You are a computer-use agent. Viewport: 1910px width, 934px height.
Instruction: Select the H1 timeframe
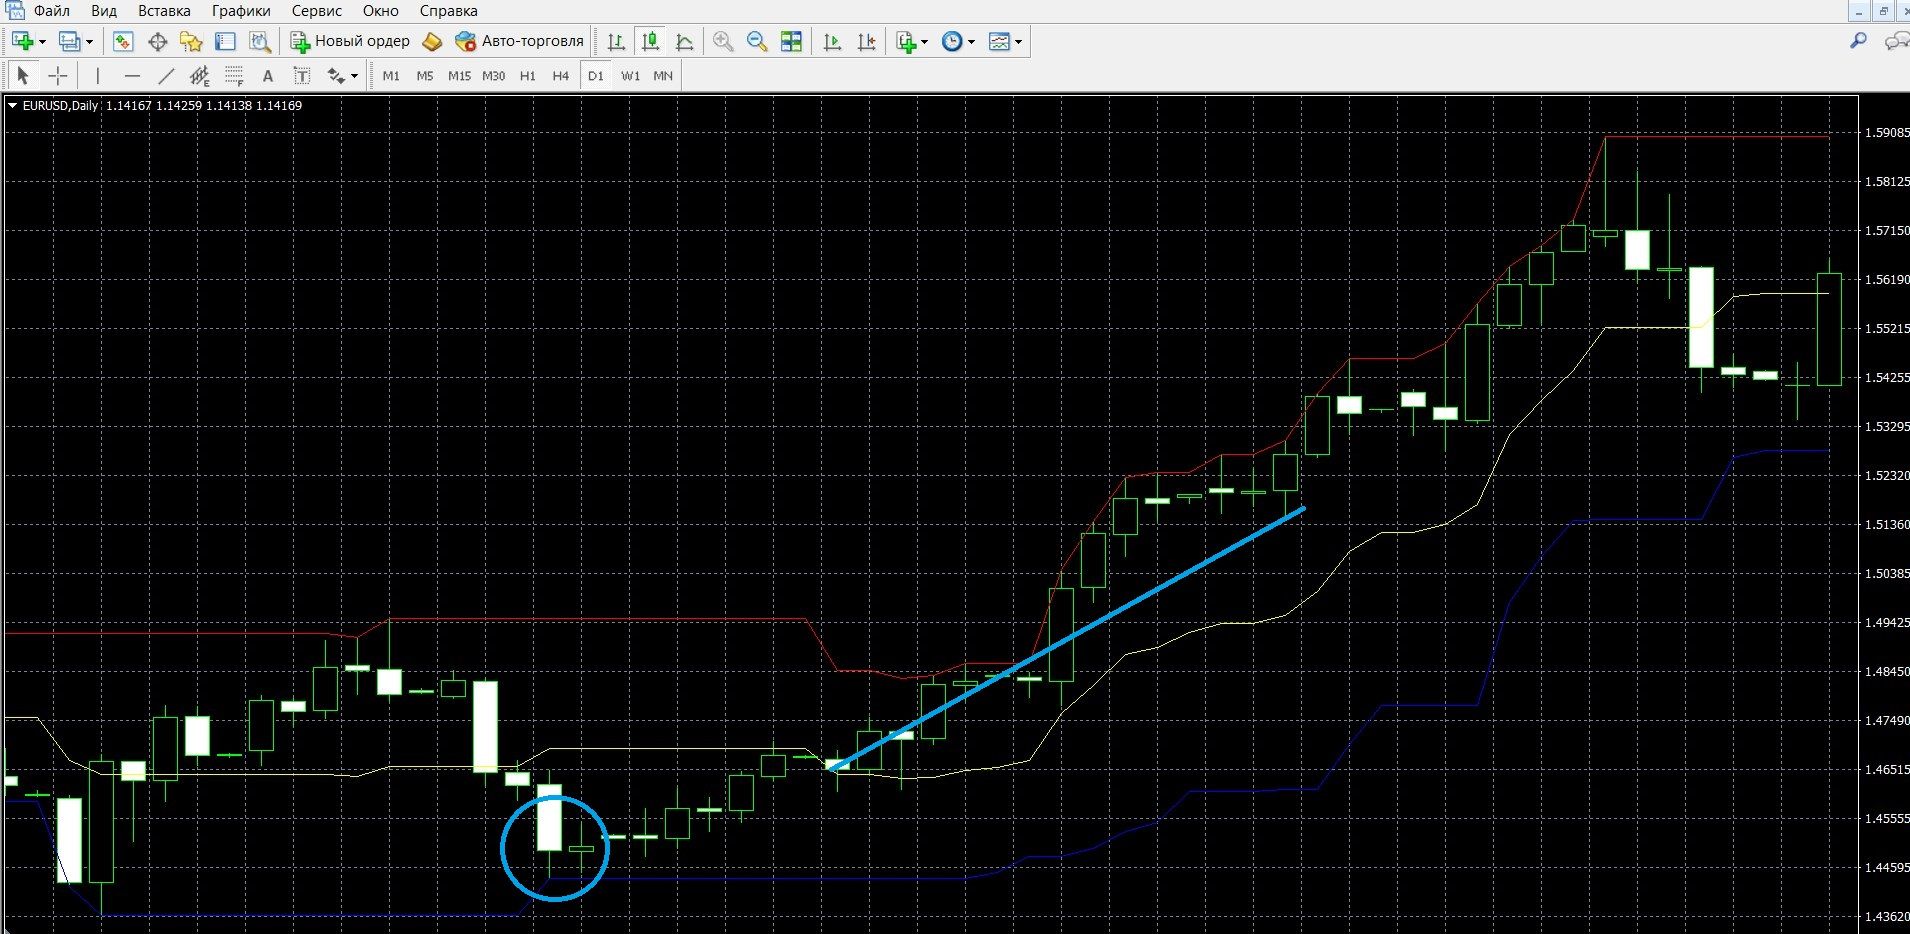[527, 76]
